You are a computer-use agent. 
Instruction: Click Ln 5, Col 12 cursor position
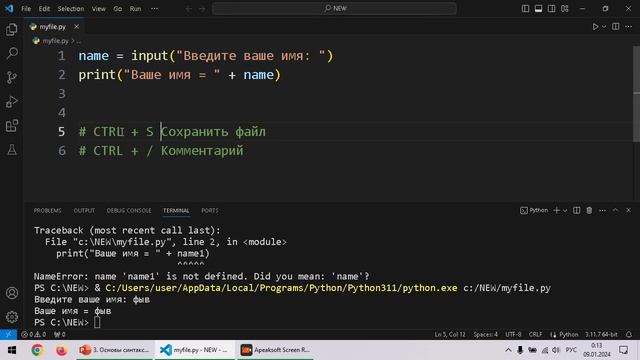coord(450,334)
